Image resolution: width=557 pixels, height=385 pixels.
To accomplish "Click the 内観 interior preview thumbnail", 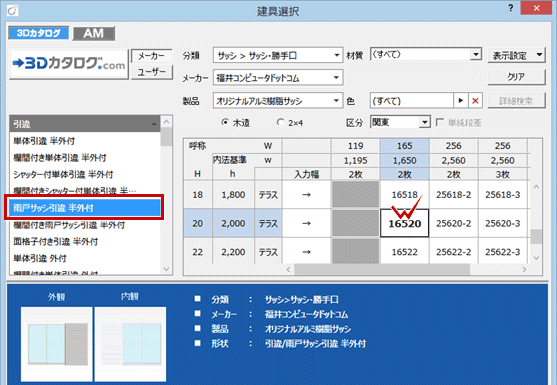I will coord(130,344).
